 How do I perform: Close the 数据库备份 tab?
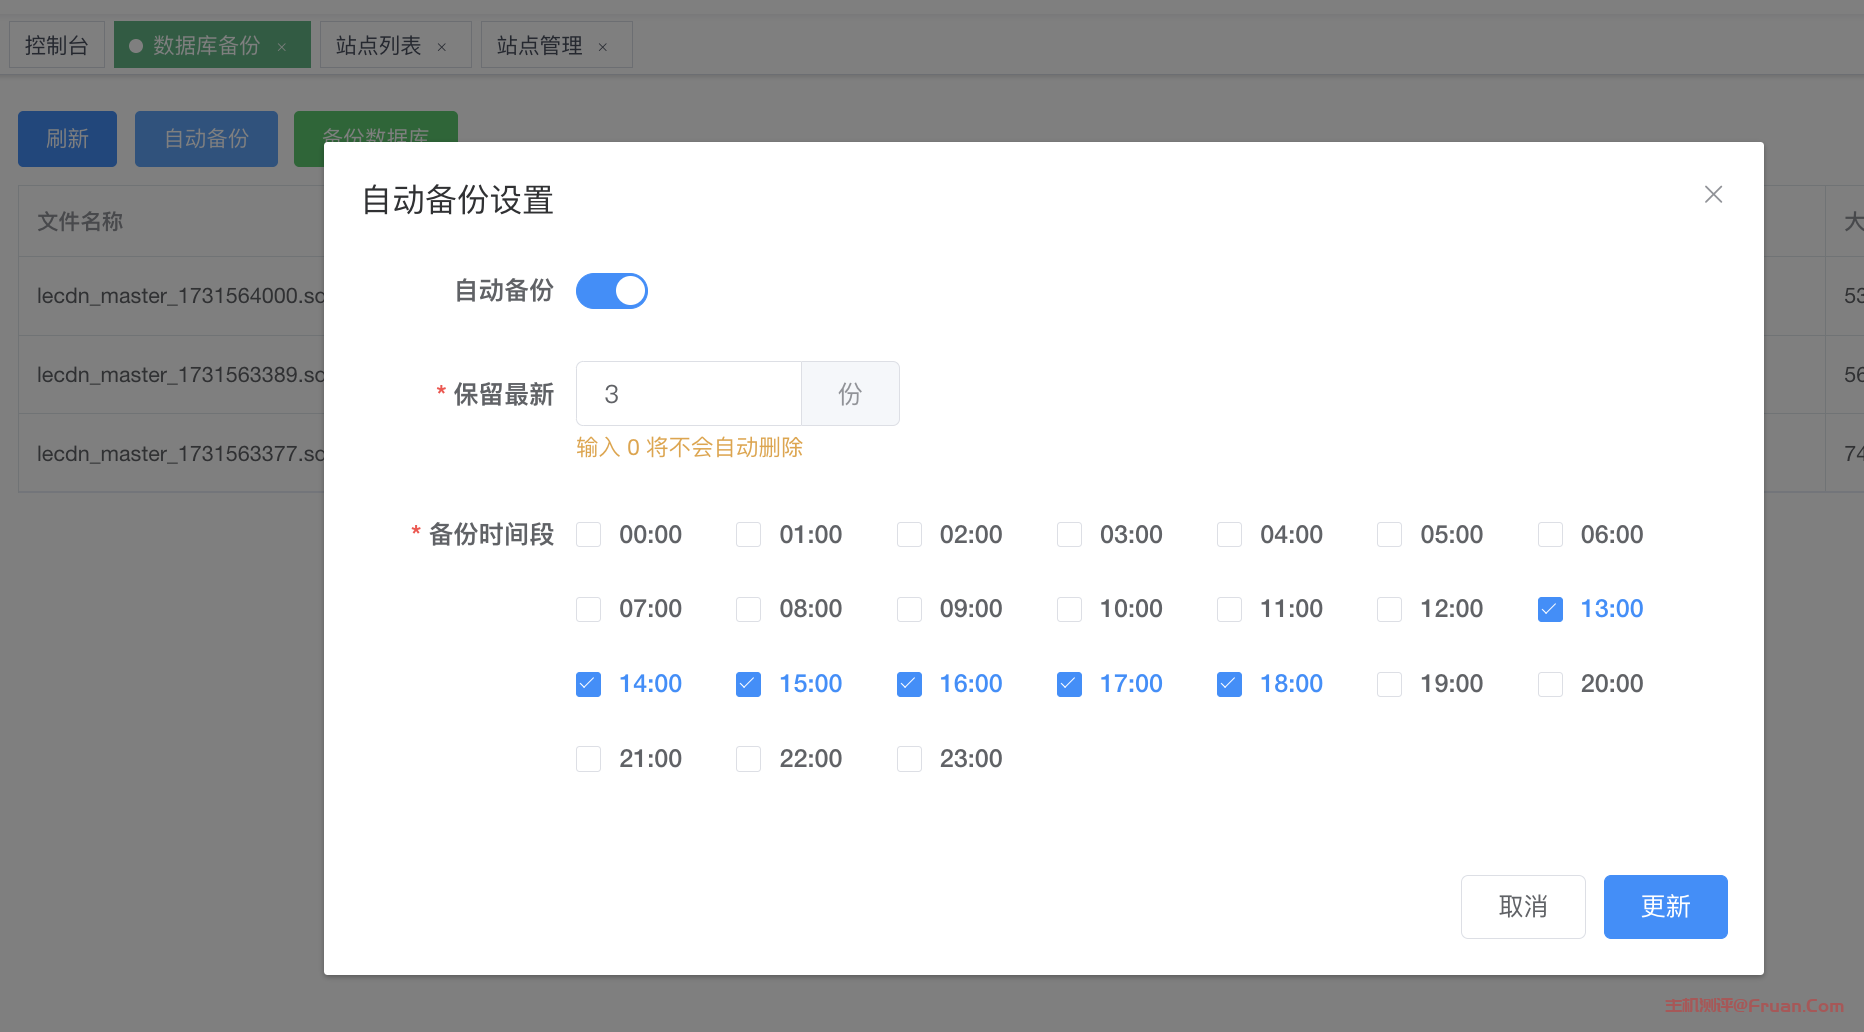pyautogui.click(x=282, y=47)
